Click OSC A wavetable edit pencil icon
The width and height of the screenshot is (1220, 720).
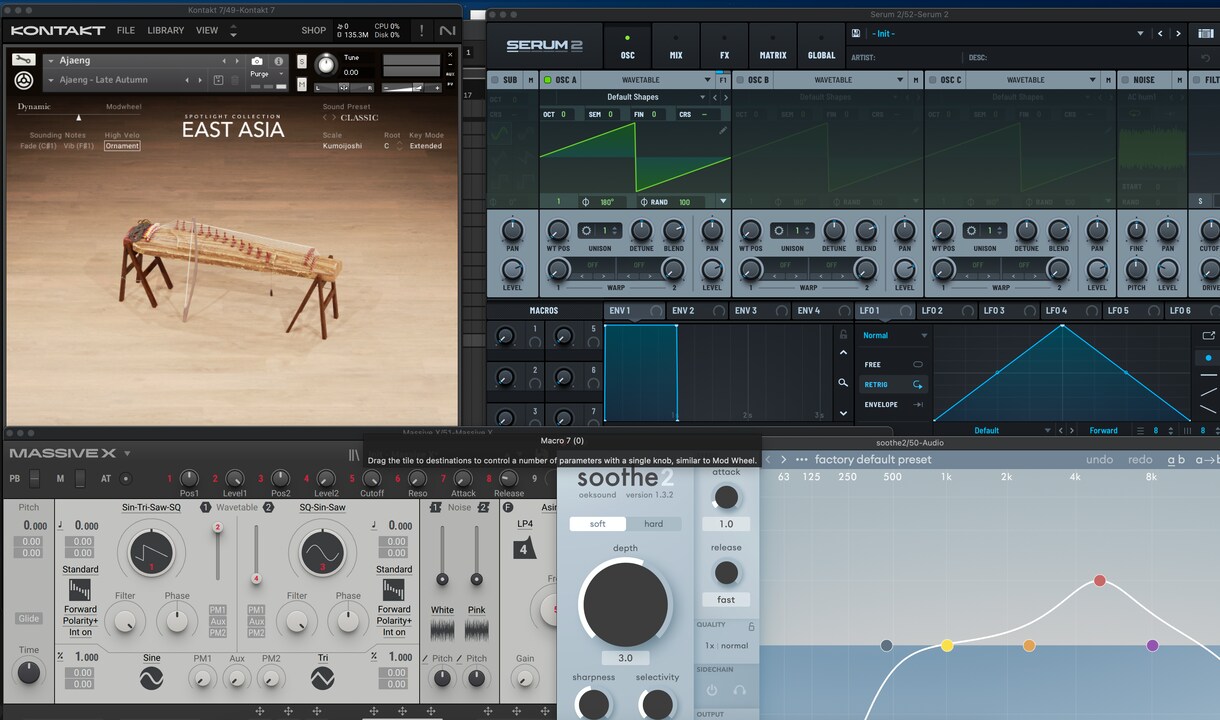(x=723, y=130)
